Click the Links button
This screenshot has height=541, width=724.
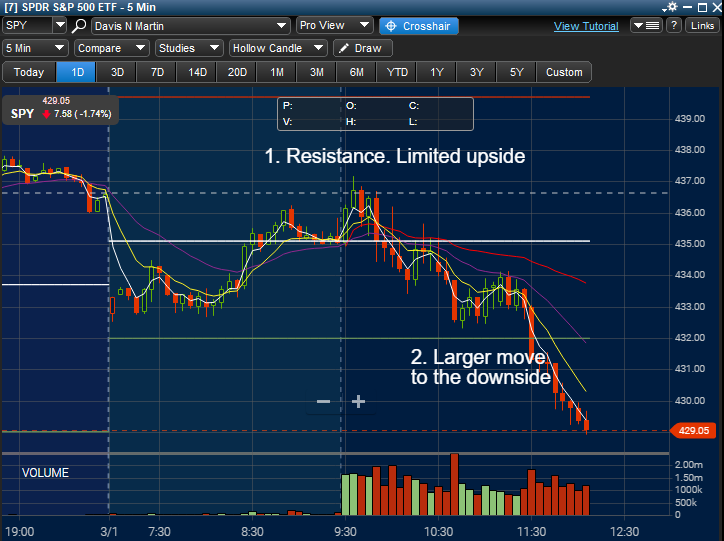[702, 25]
